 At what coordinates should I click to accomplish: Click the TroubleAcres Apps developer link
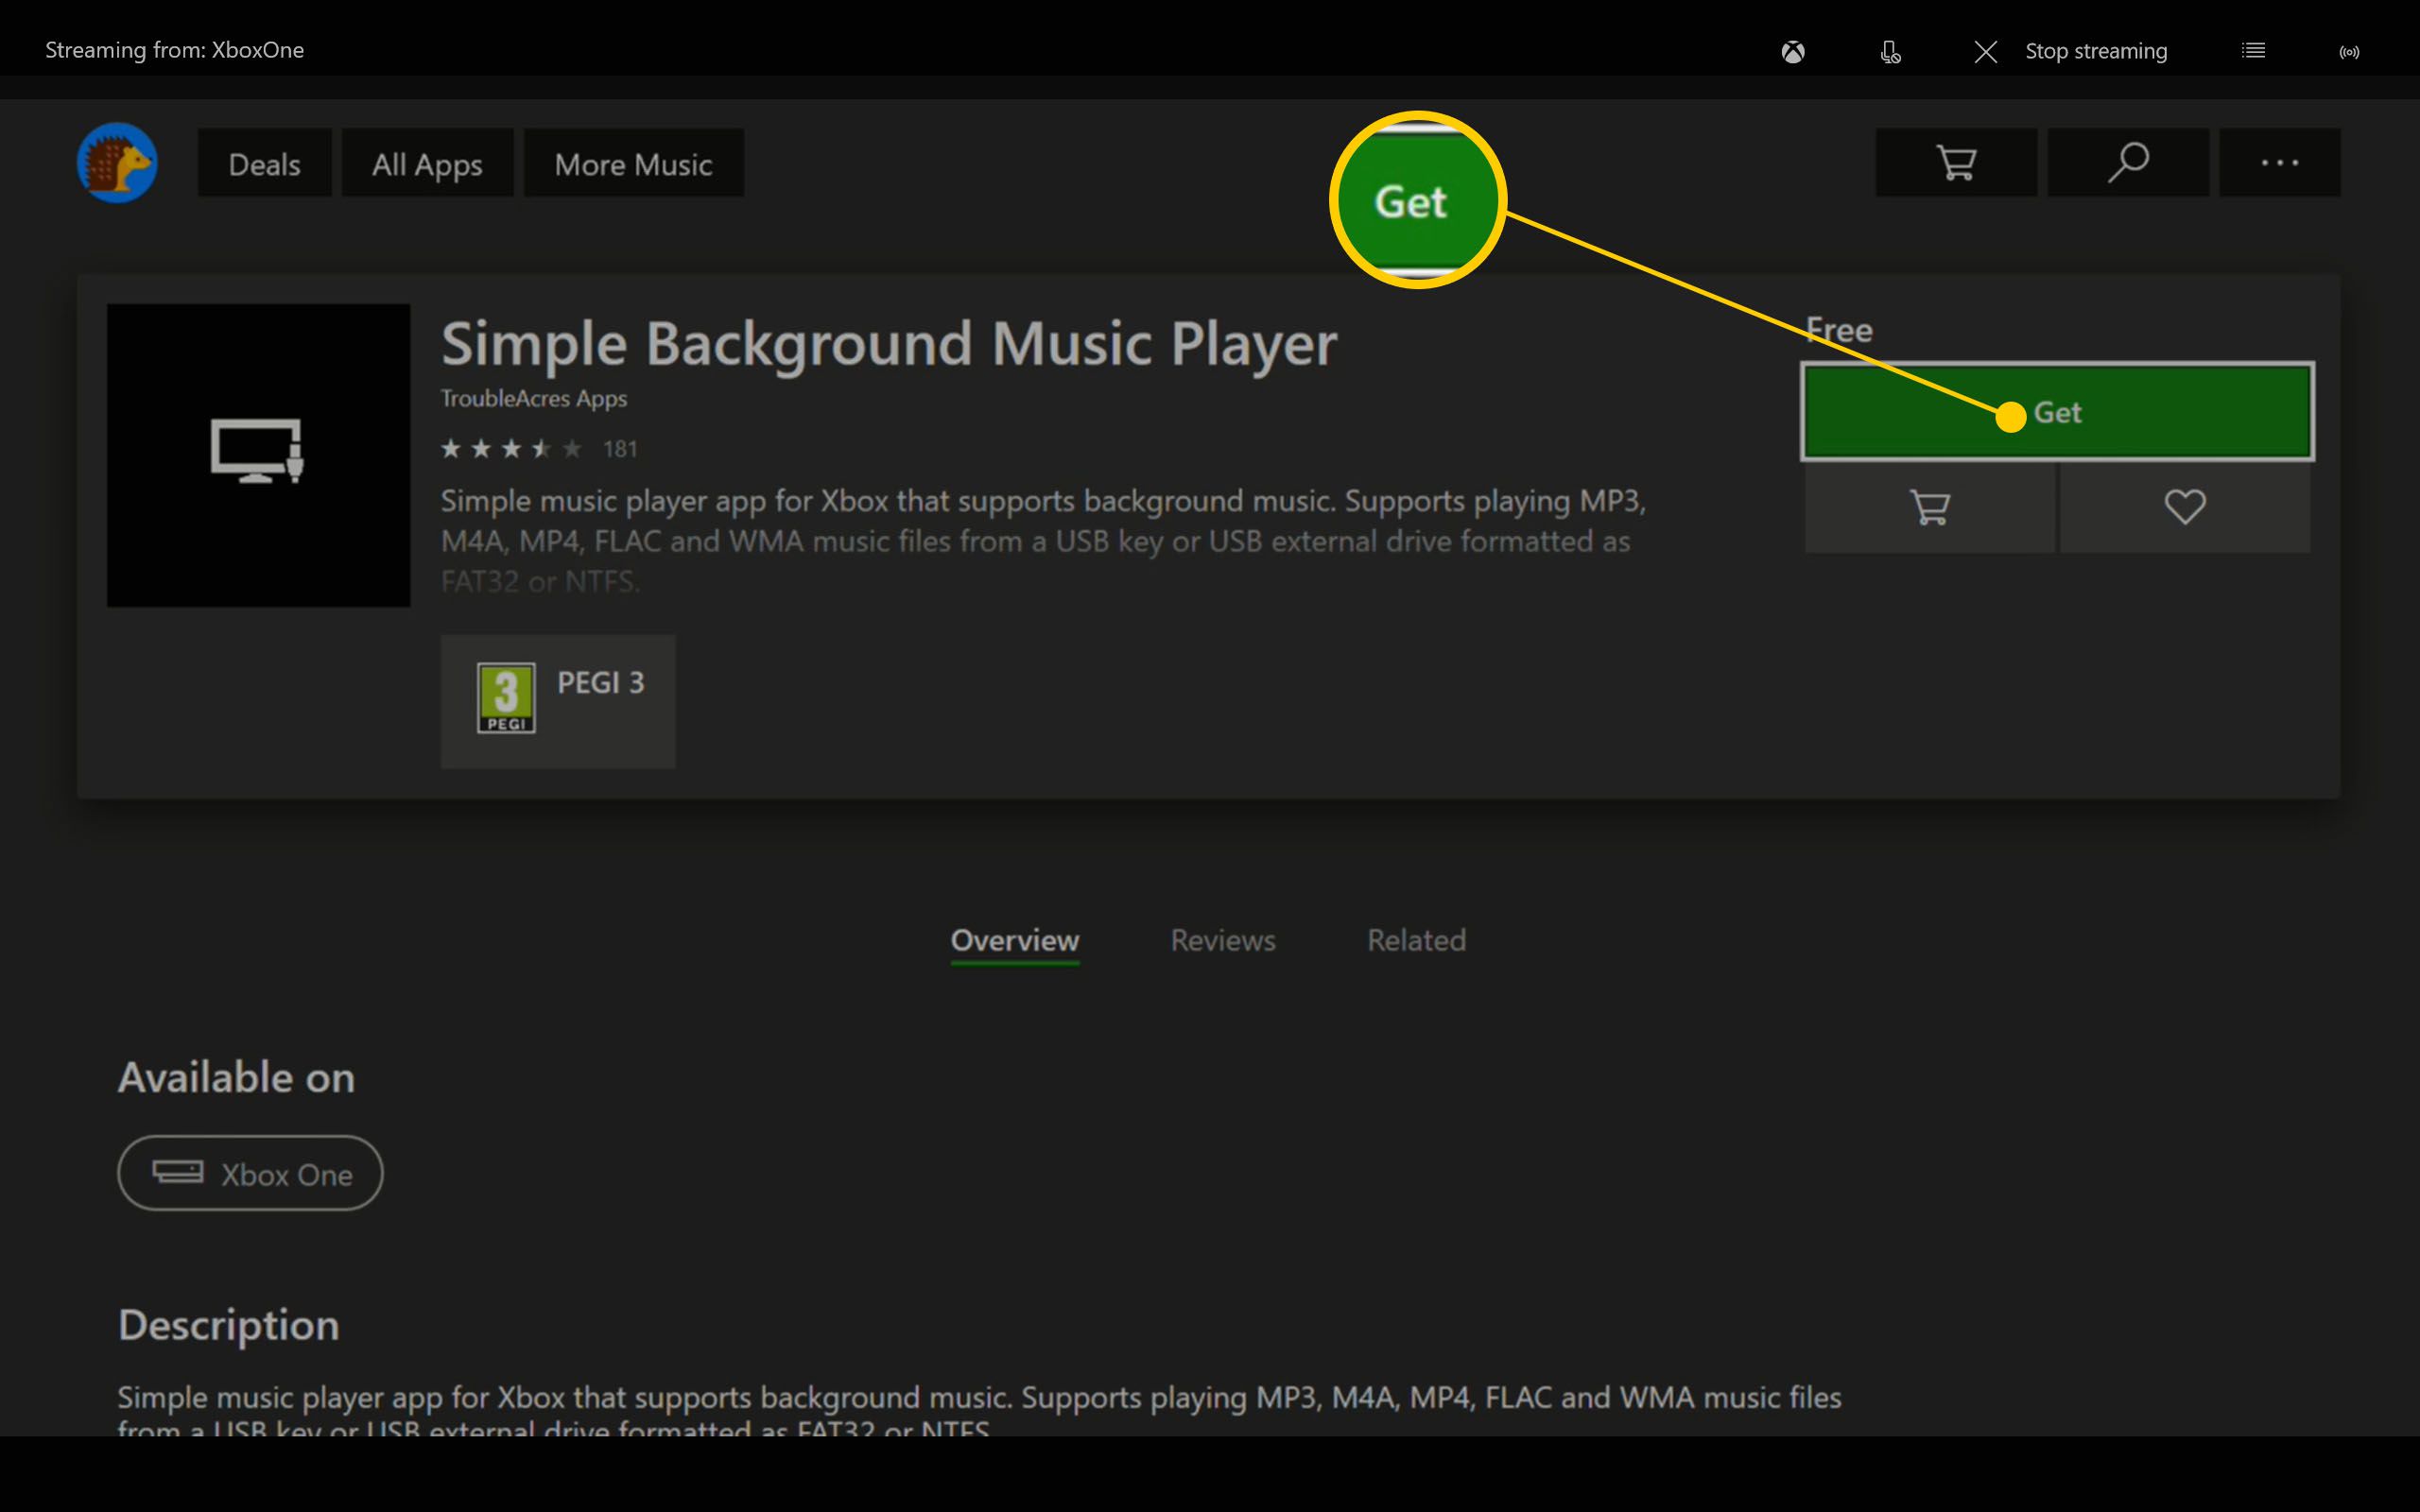pyautogui.click(x=531, y=397)
